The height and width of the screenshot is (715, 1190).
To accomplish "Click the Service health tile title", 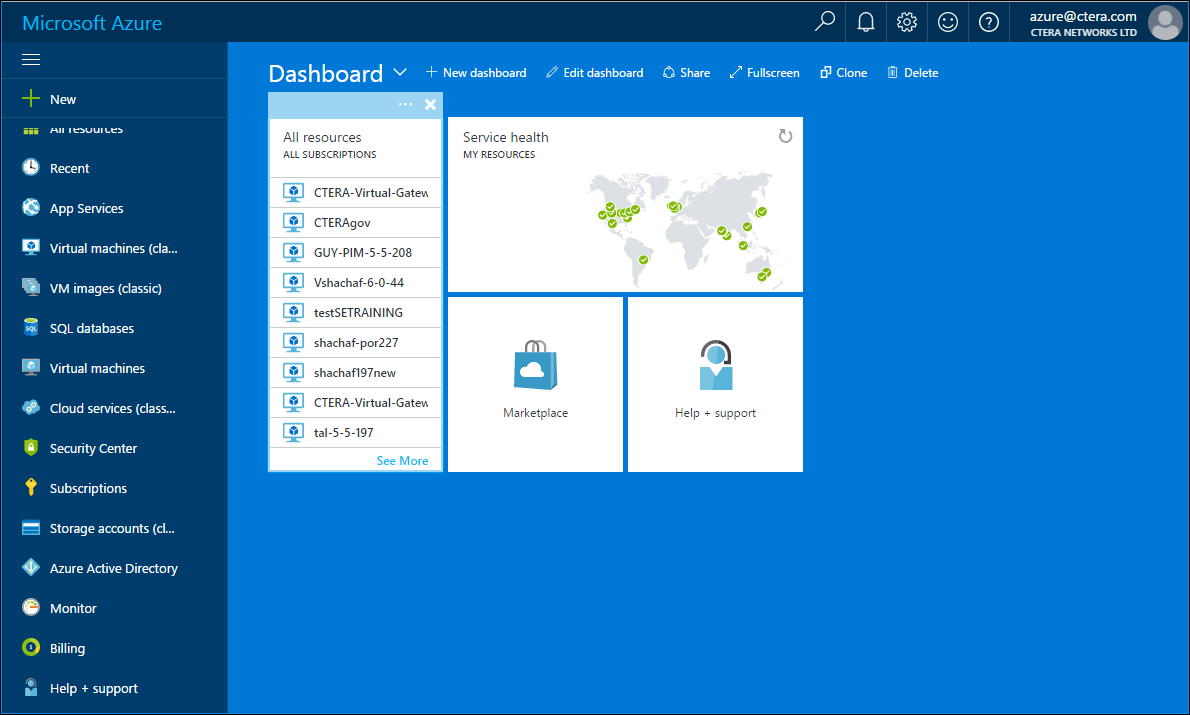I will [x=505, y=137].
